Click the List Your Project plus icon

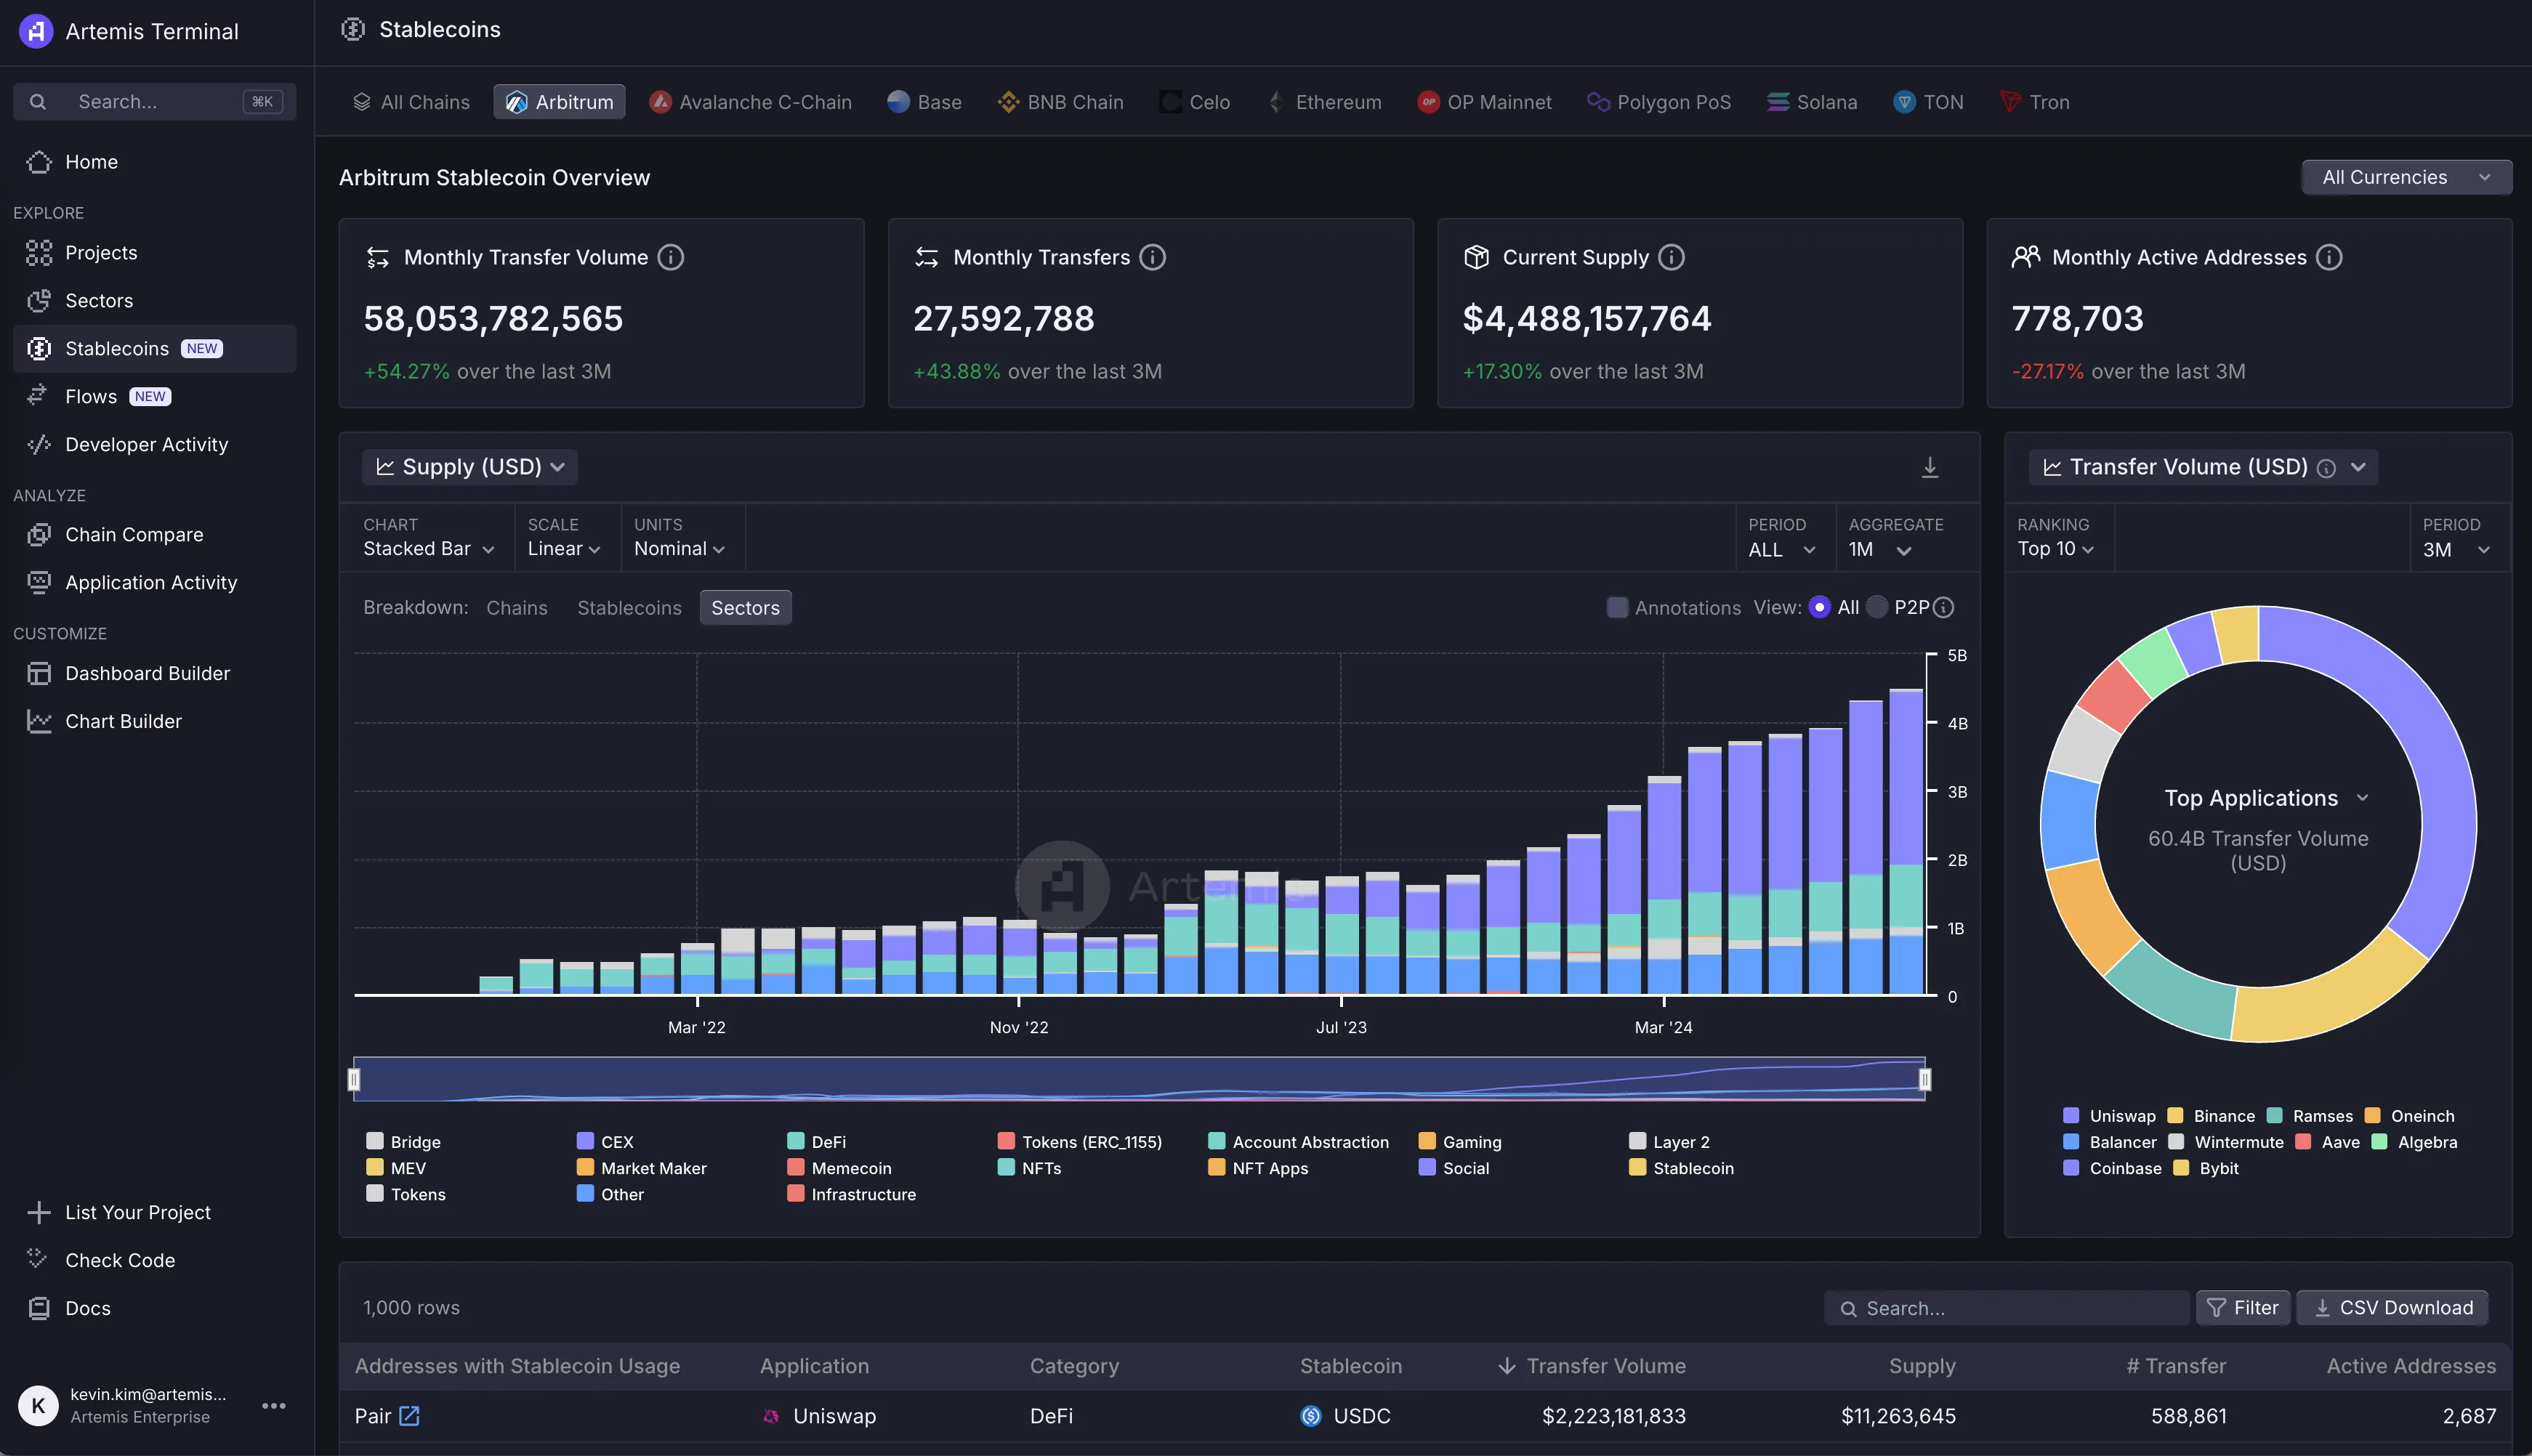[39, 1213]
